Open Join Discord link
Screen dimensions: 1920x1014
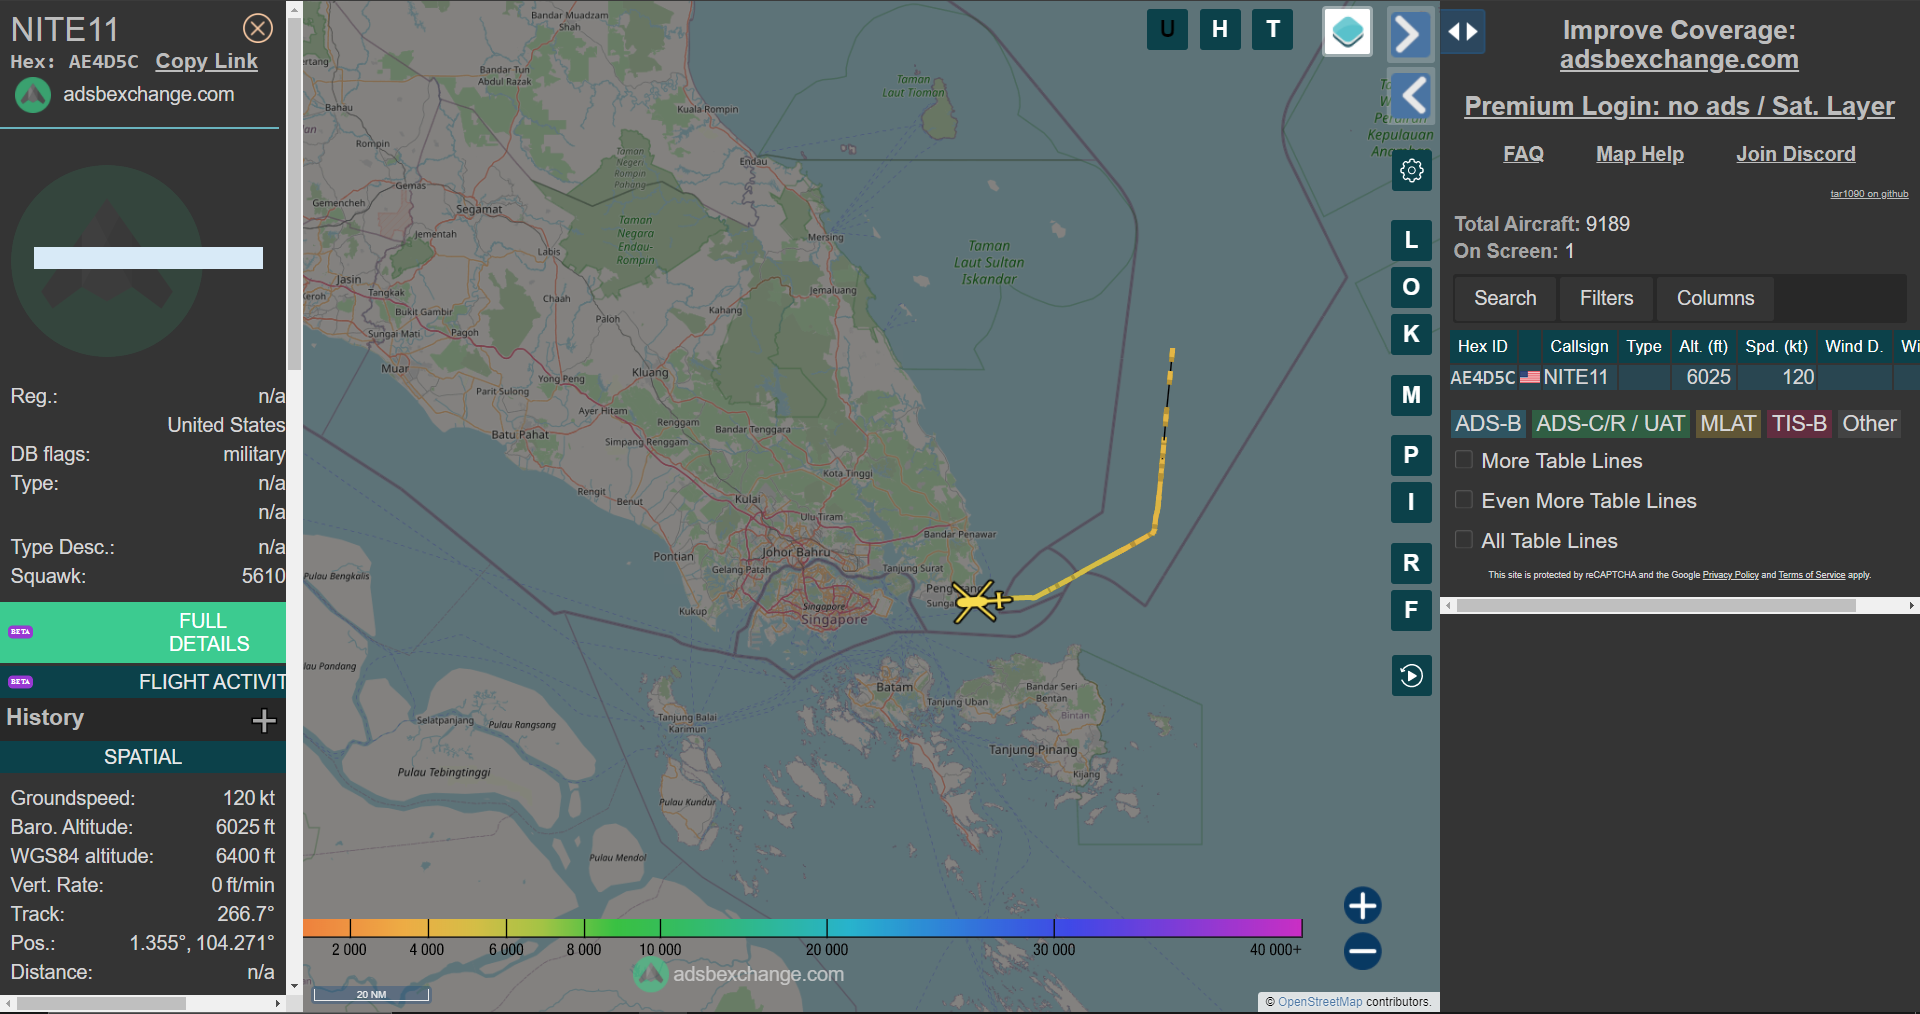tap(1795, 154)
